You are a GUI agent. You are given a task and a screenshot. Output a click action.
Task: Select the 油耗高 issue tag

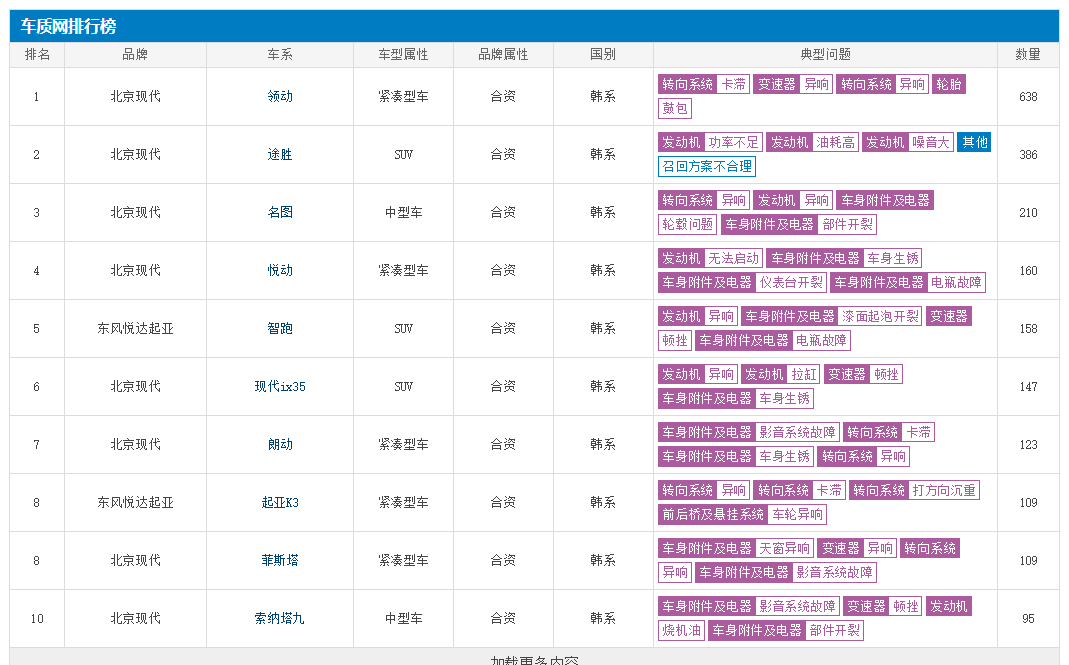tap(836, 143)
